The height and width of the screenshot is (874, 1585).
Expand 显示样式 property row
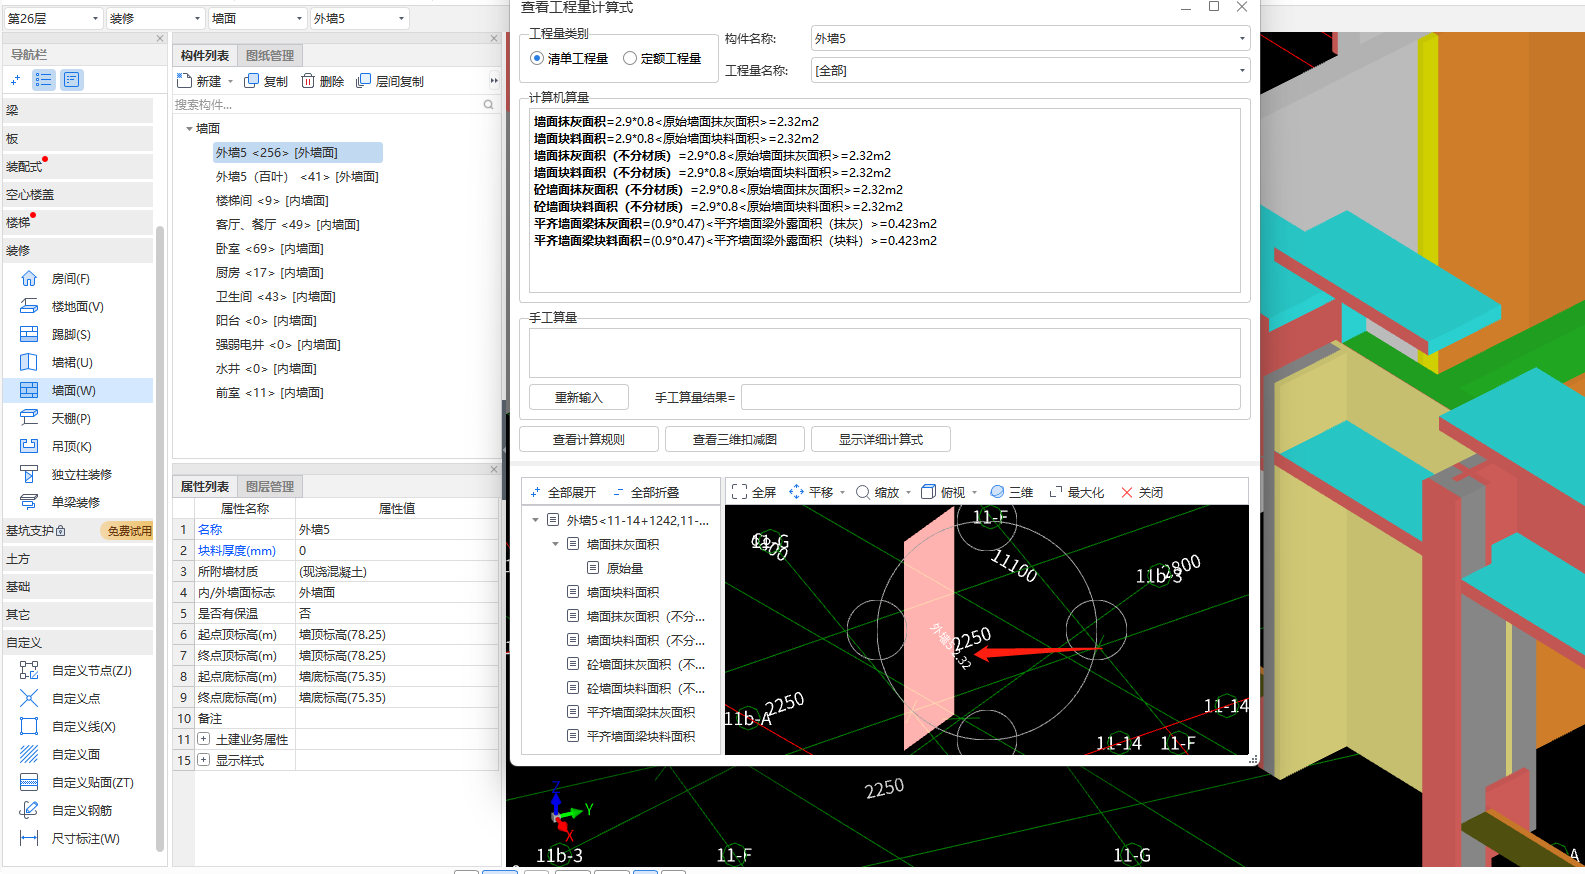204,760
